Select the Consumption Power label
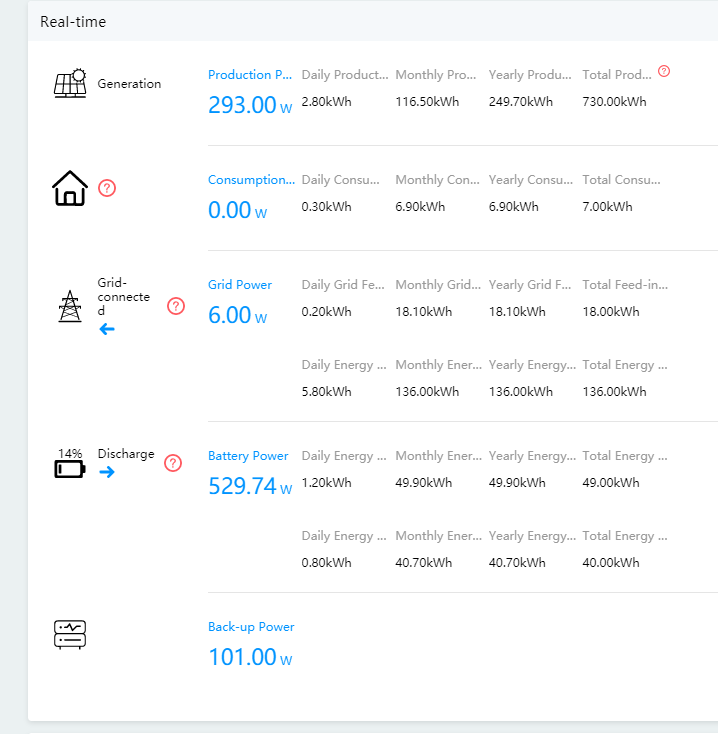This screenshot has height=734, width=718. click(x=251, y=180)
